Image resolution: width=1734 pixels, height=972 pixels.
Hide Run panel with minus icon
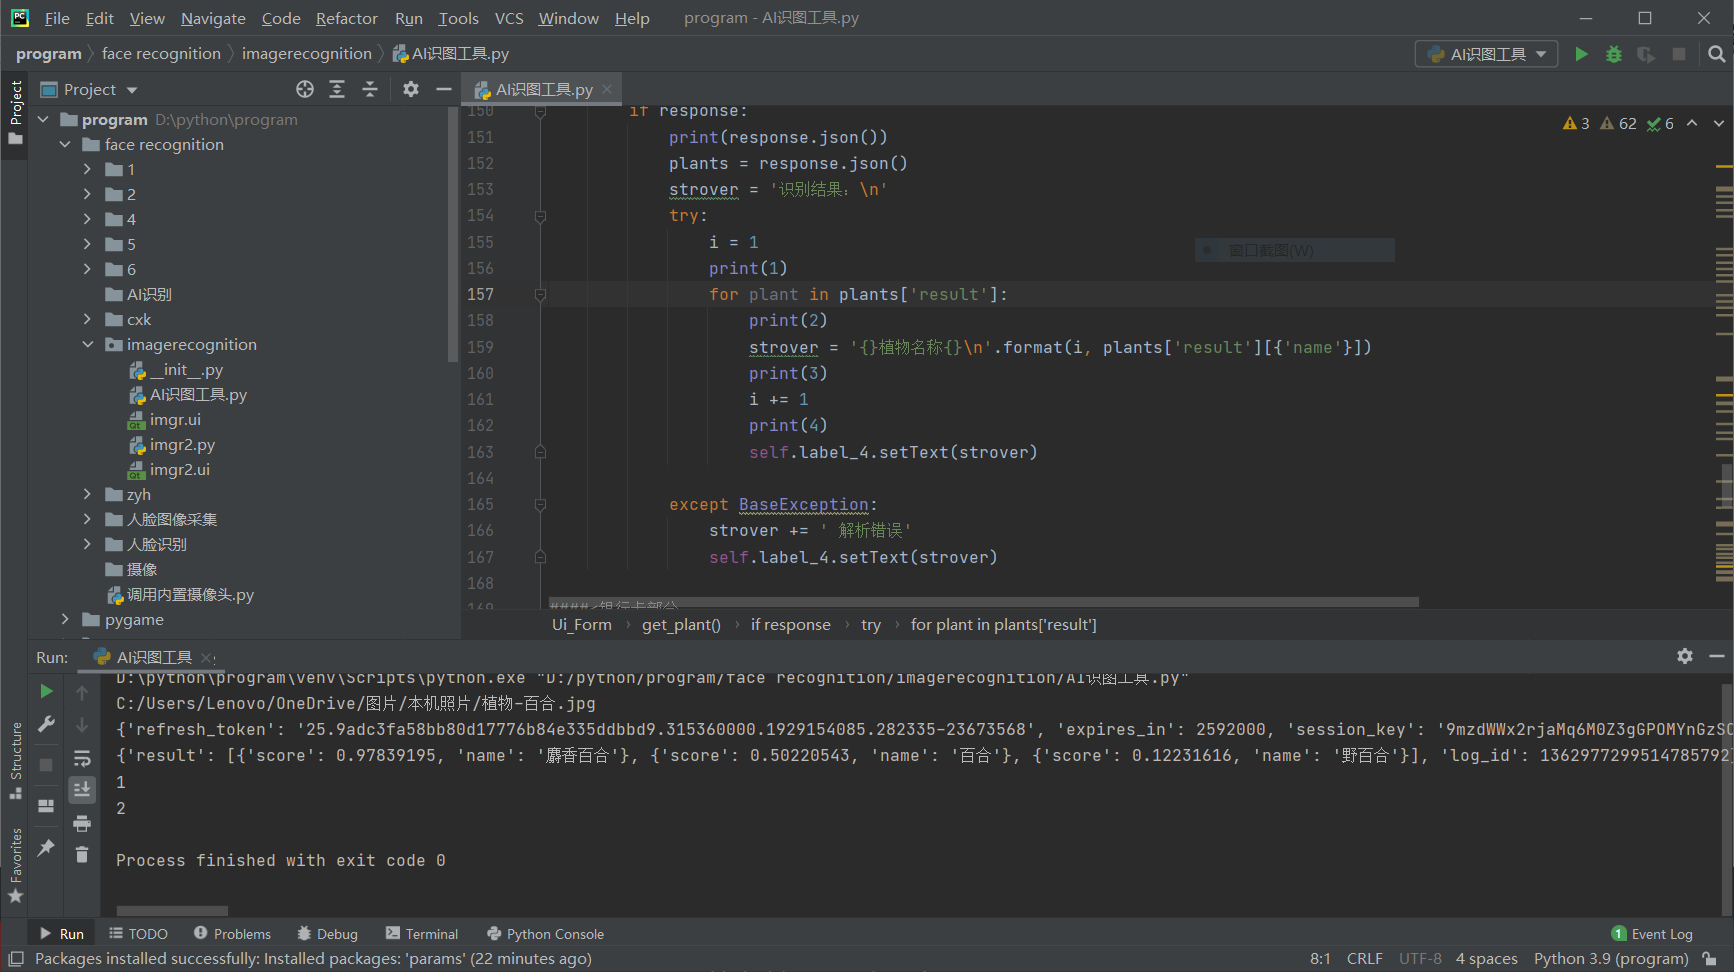[x=1717, y=656]
